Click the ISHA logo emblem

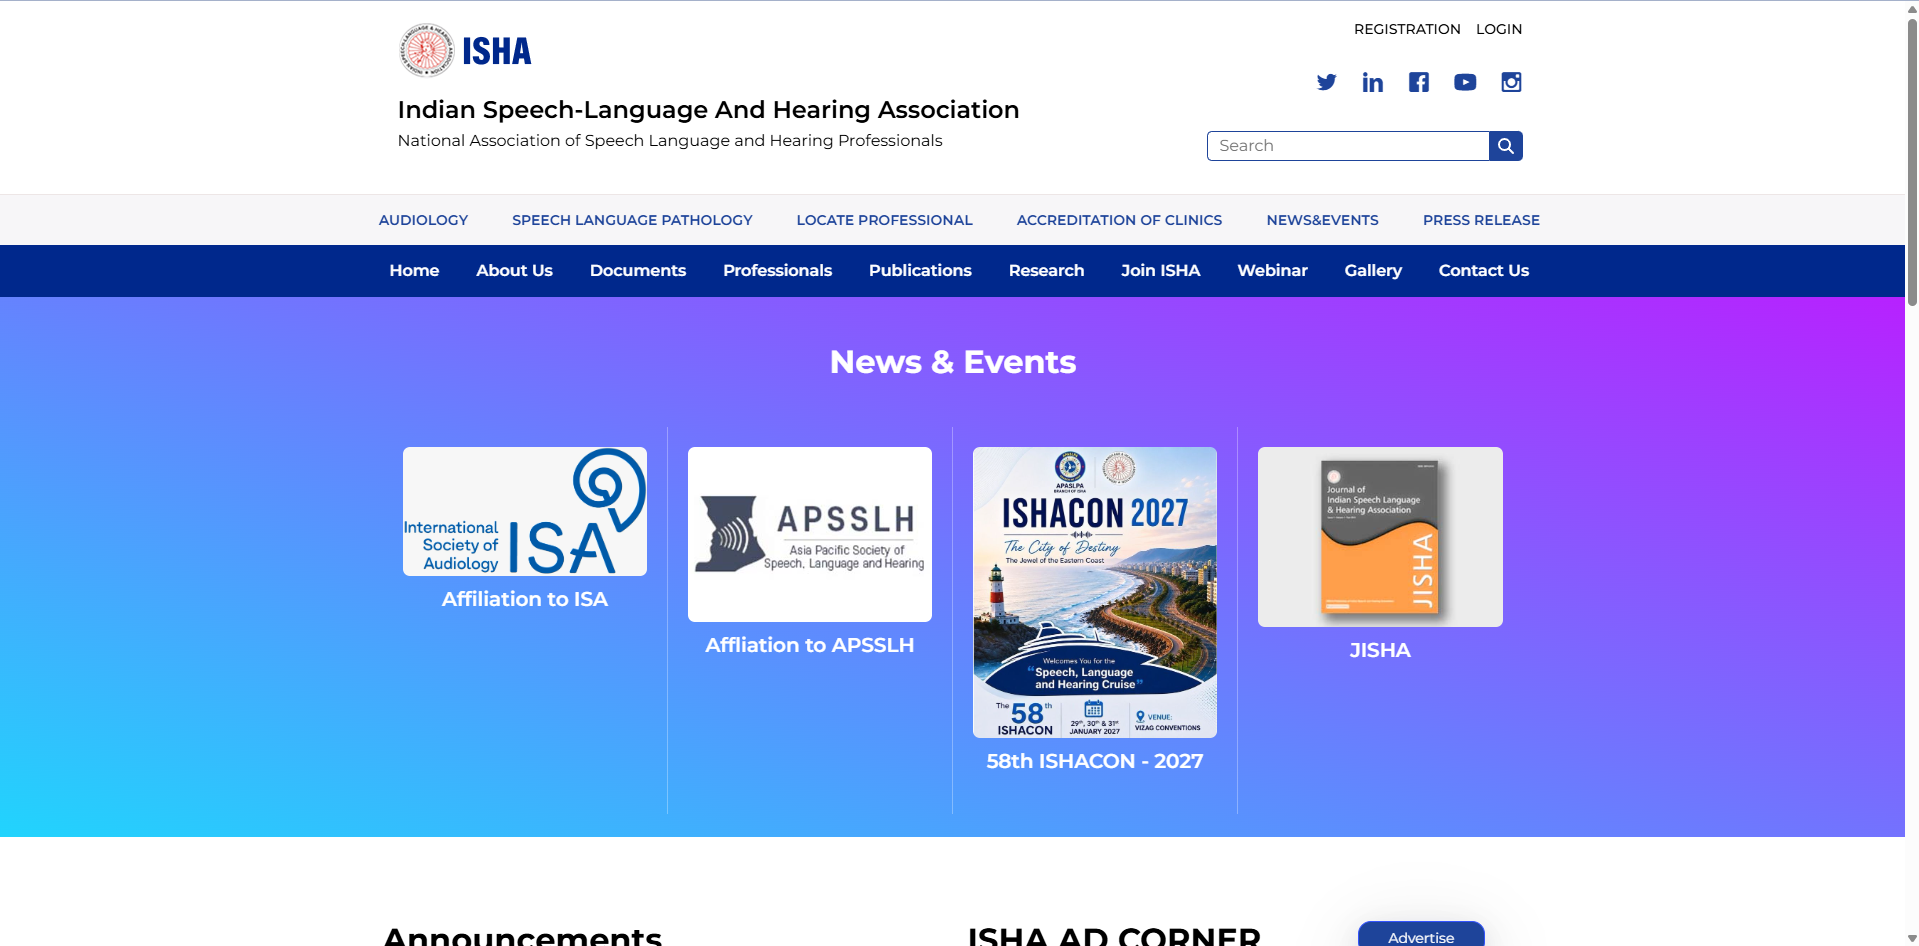coord(427,50)
